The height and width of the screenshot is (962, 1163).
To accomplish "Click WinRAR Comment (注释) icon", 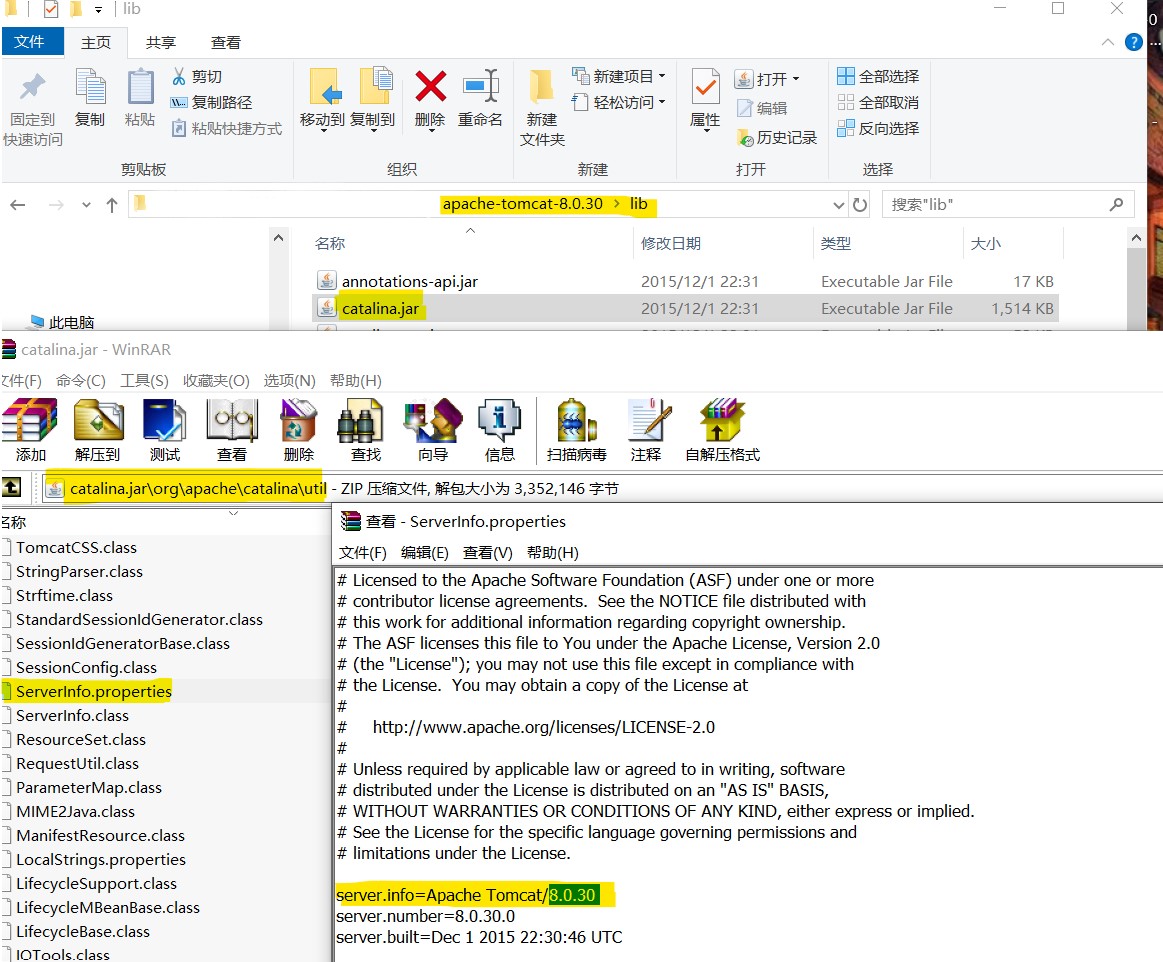I will coord(646,430).
